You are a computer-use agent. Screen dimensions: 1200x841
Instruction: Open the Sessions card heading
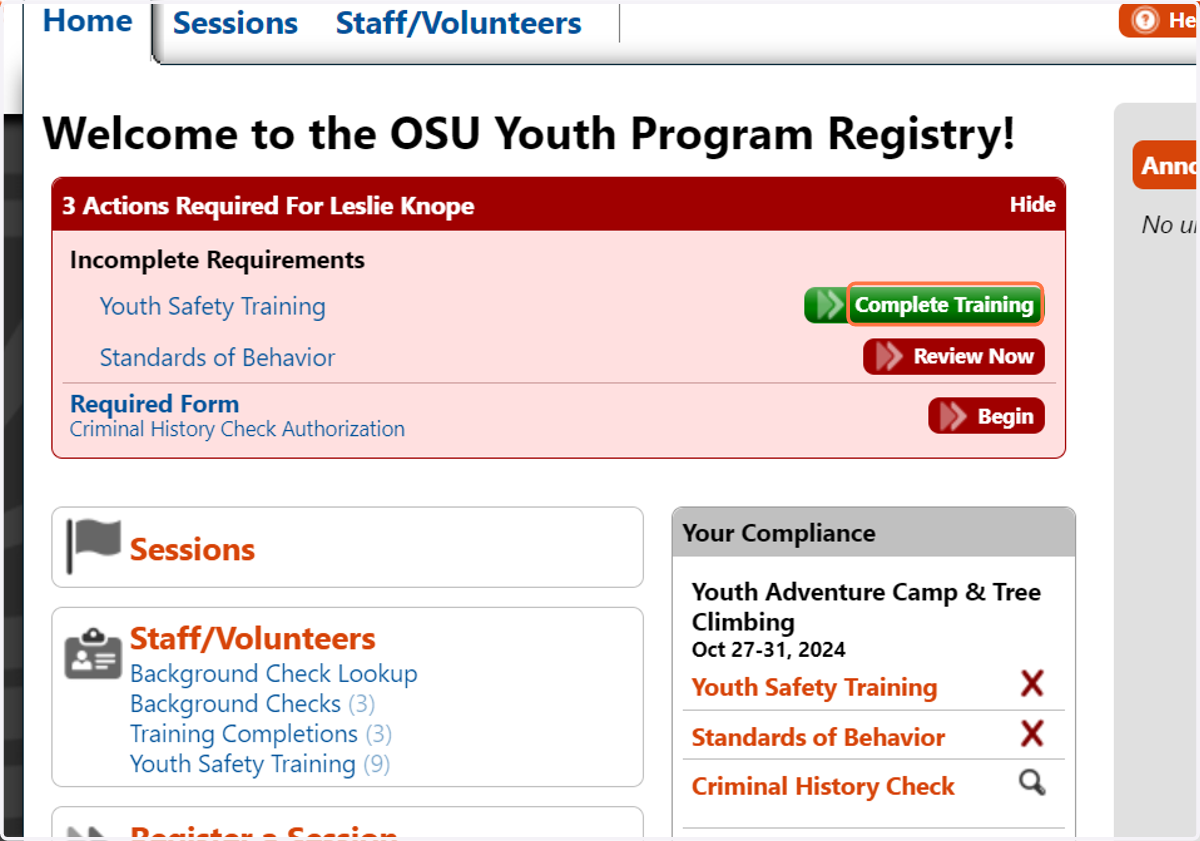click(x=192, y=549)
